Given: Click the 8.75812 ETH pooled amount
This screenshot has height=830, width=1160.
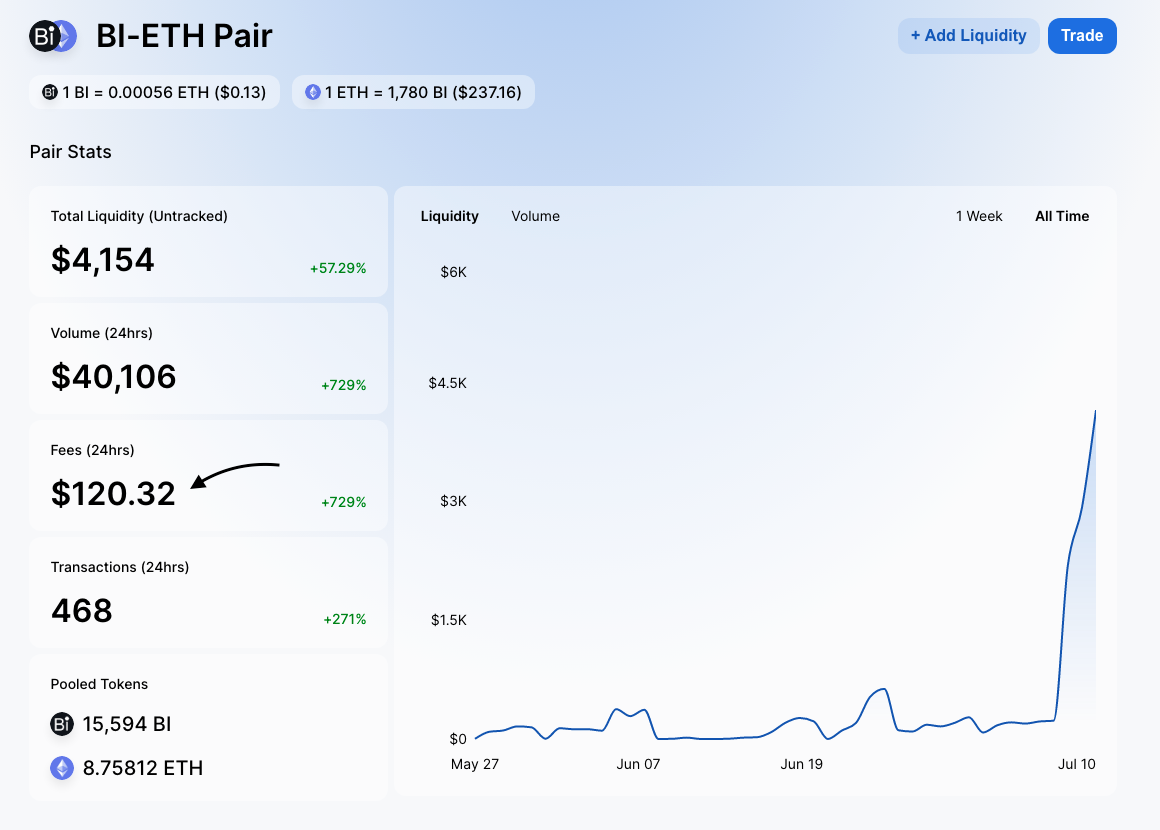Looking at the screenshot, I should click(x=143, y=768).
